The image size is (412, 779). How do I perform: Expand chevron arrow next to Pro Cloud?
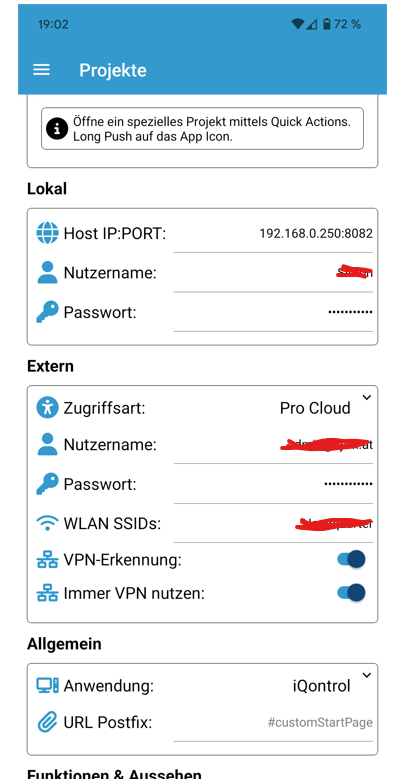[366, 397]
